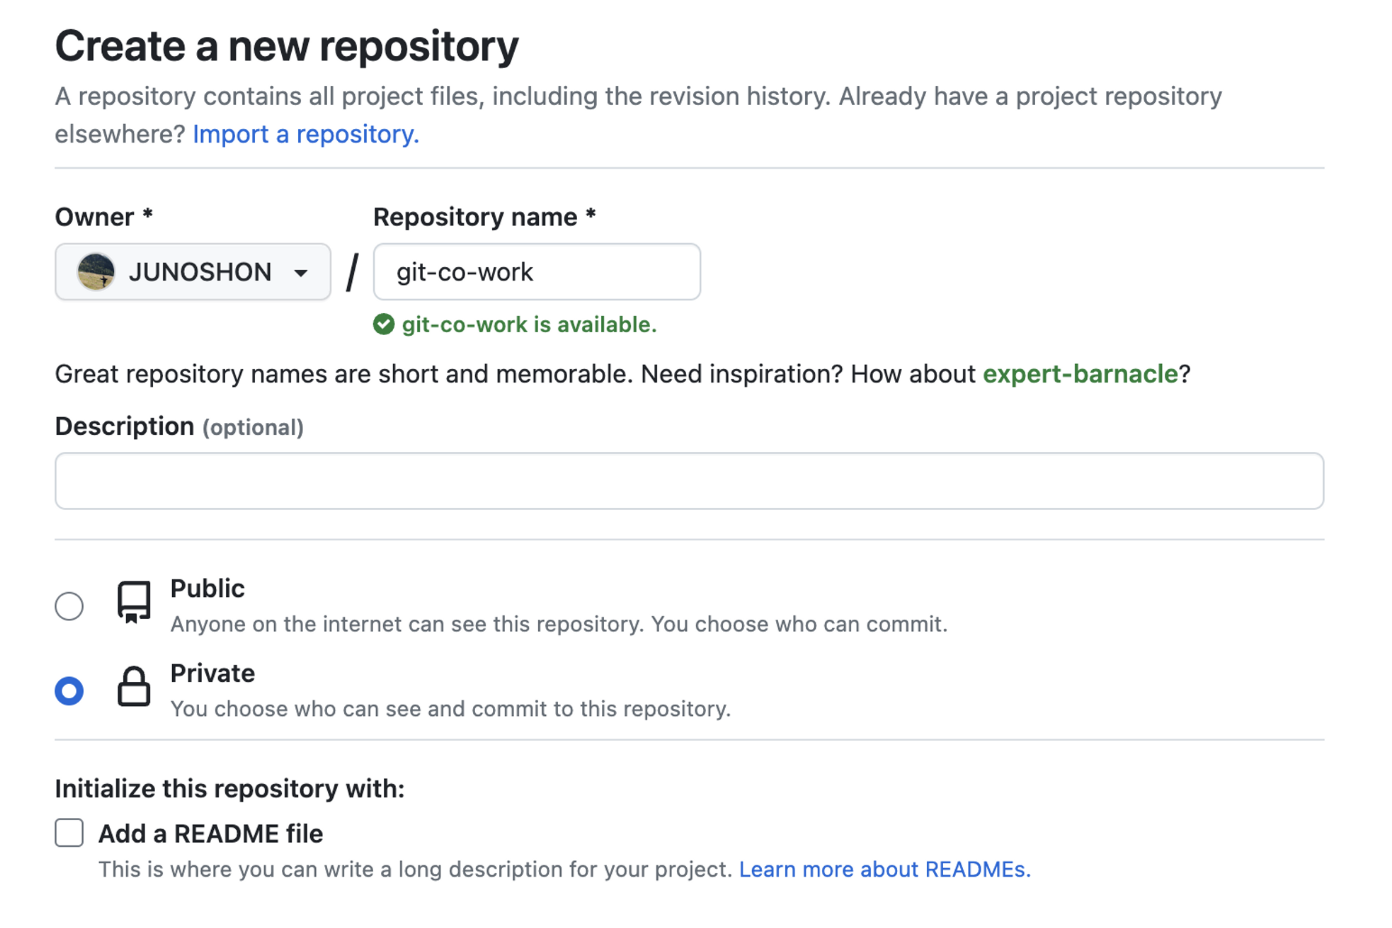The width and height of the screenshot is (1392, 928).
Task: Click the JUNOSHON owner avatar image
Action: [96, 272]
